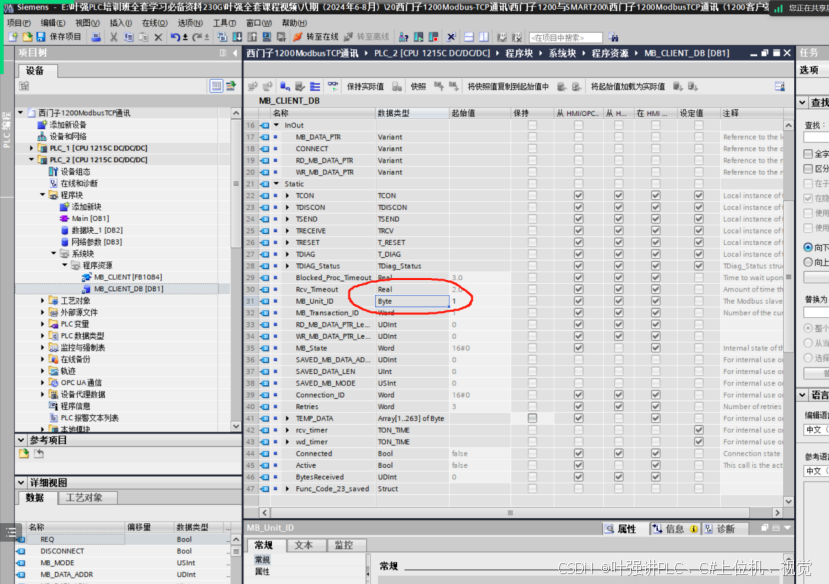The width and height of the screenshot is (829, 584).
Task: Uncheck HMI/OPC accessible for TCON row
Action: point(578,196)
